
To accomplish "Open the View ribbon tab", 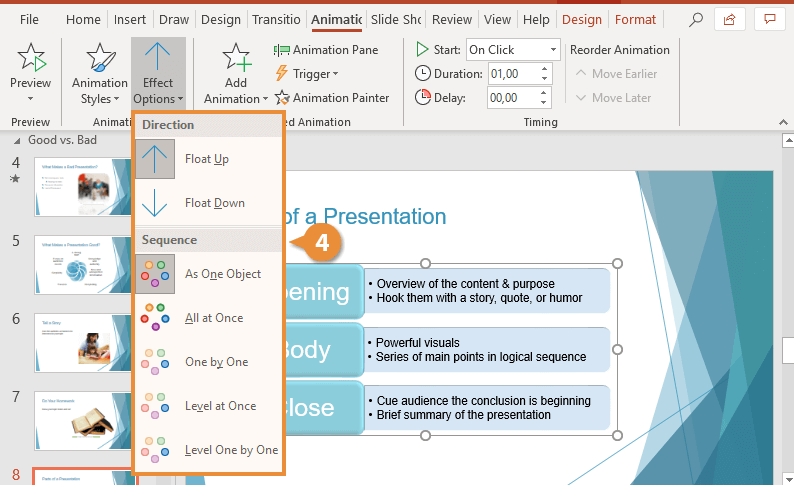I will point(497,20).
